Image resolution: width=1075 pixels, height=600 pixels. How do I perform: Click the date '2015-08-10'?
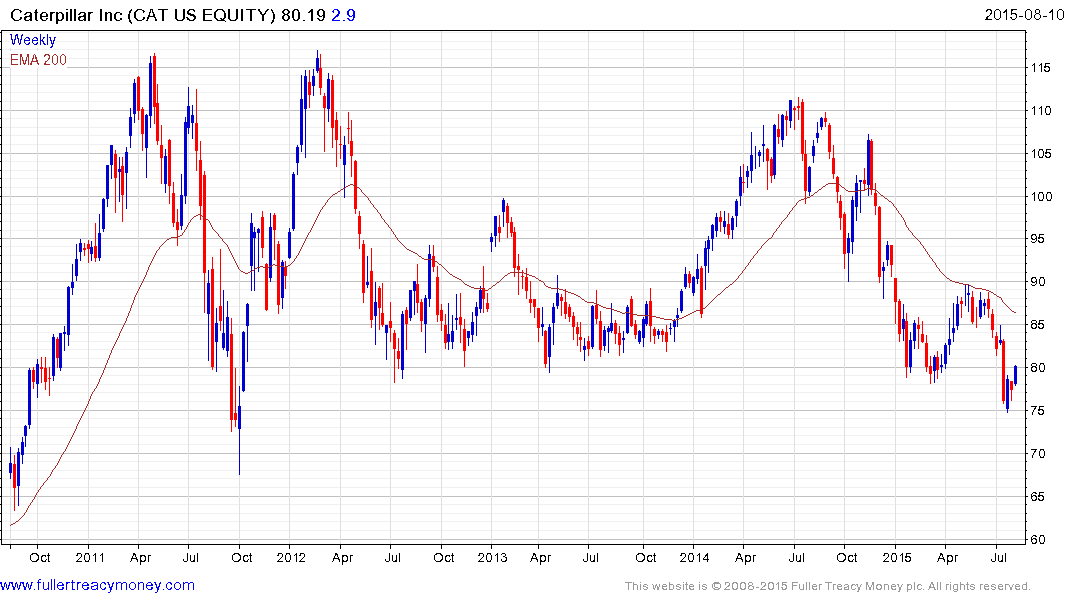point(1024,14)
